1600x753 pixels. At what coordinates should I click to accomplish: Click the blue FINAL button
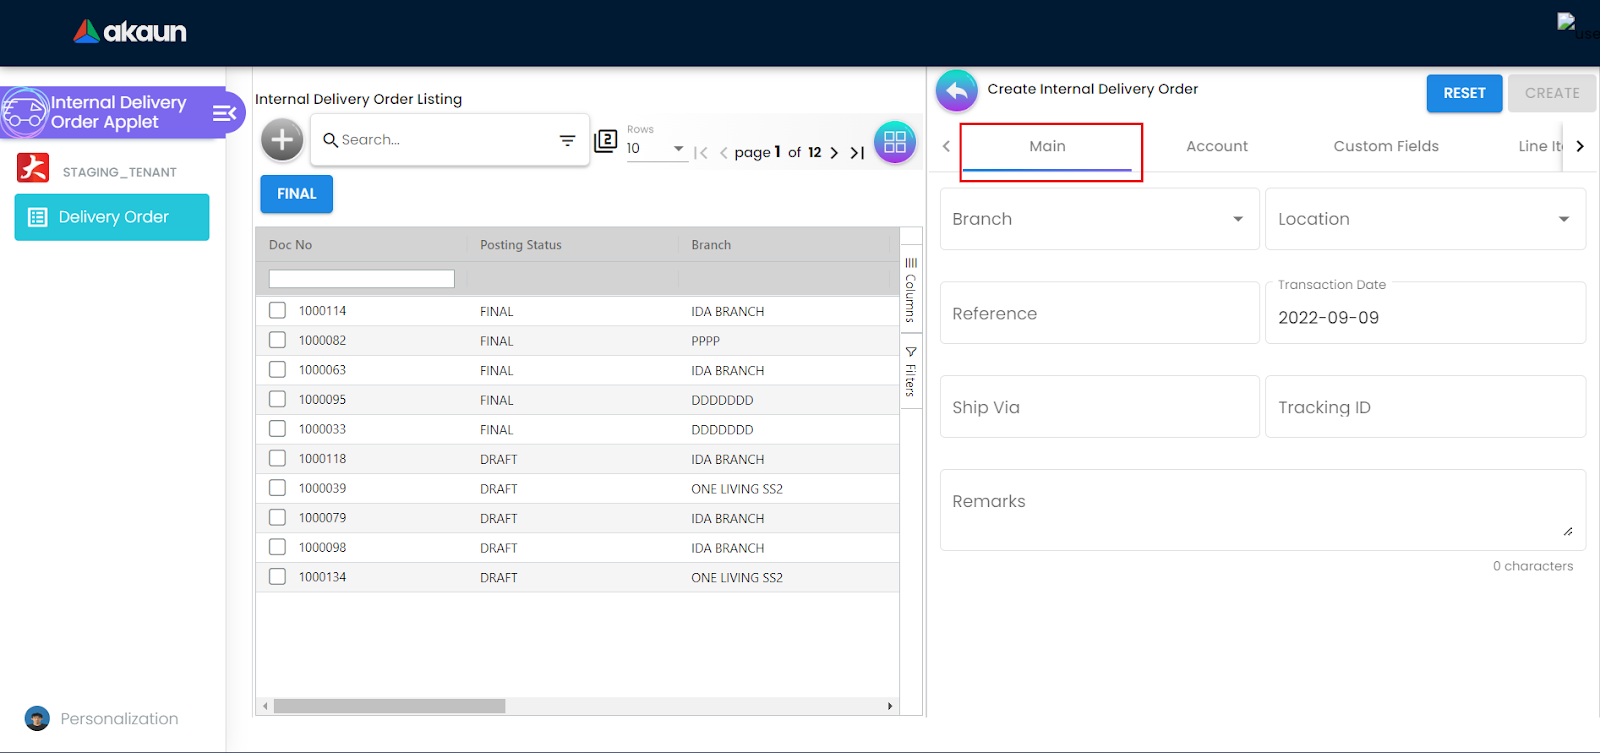(296, 194)
